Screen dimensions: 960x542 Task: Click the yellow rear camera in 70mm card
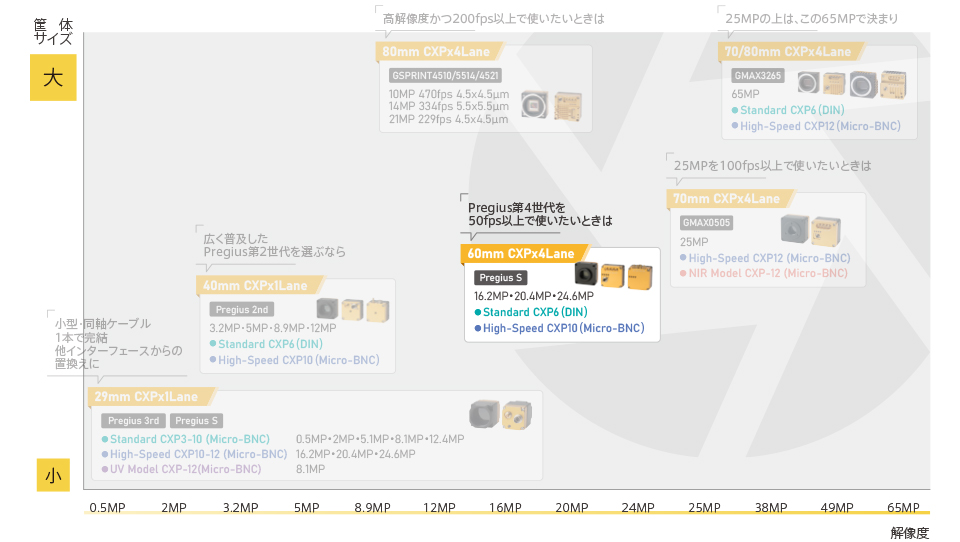pos(826,231)
